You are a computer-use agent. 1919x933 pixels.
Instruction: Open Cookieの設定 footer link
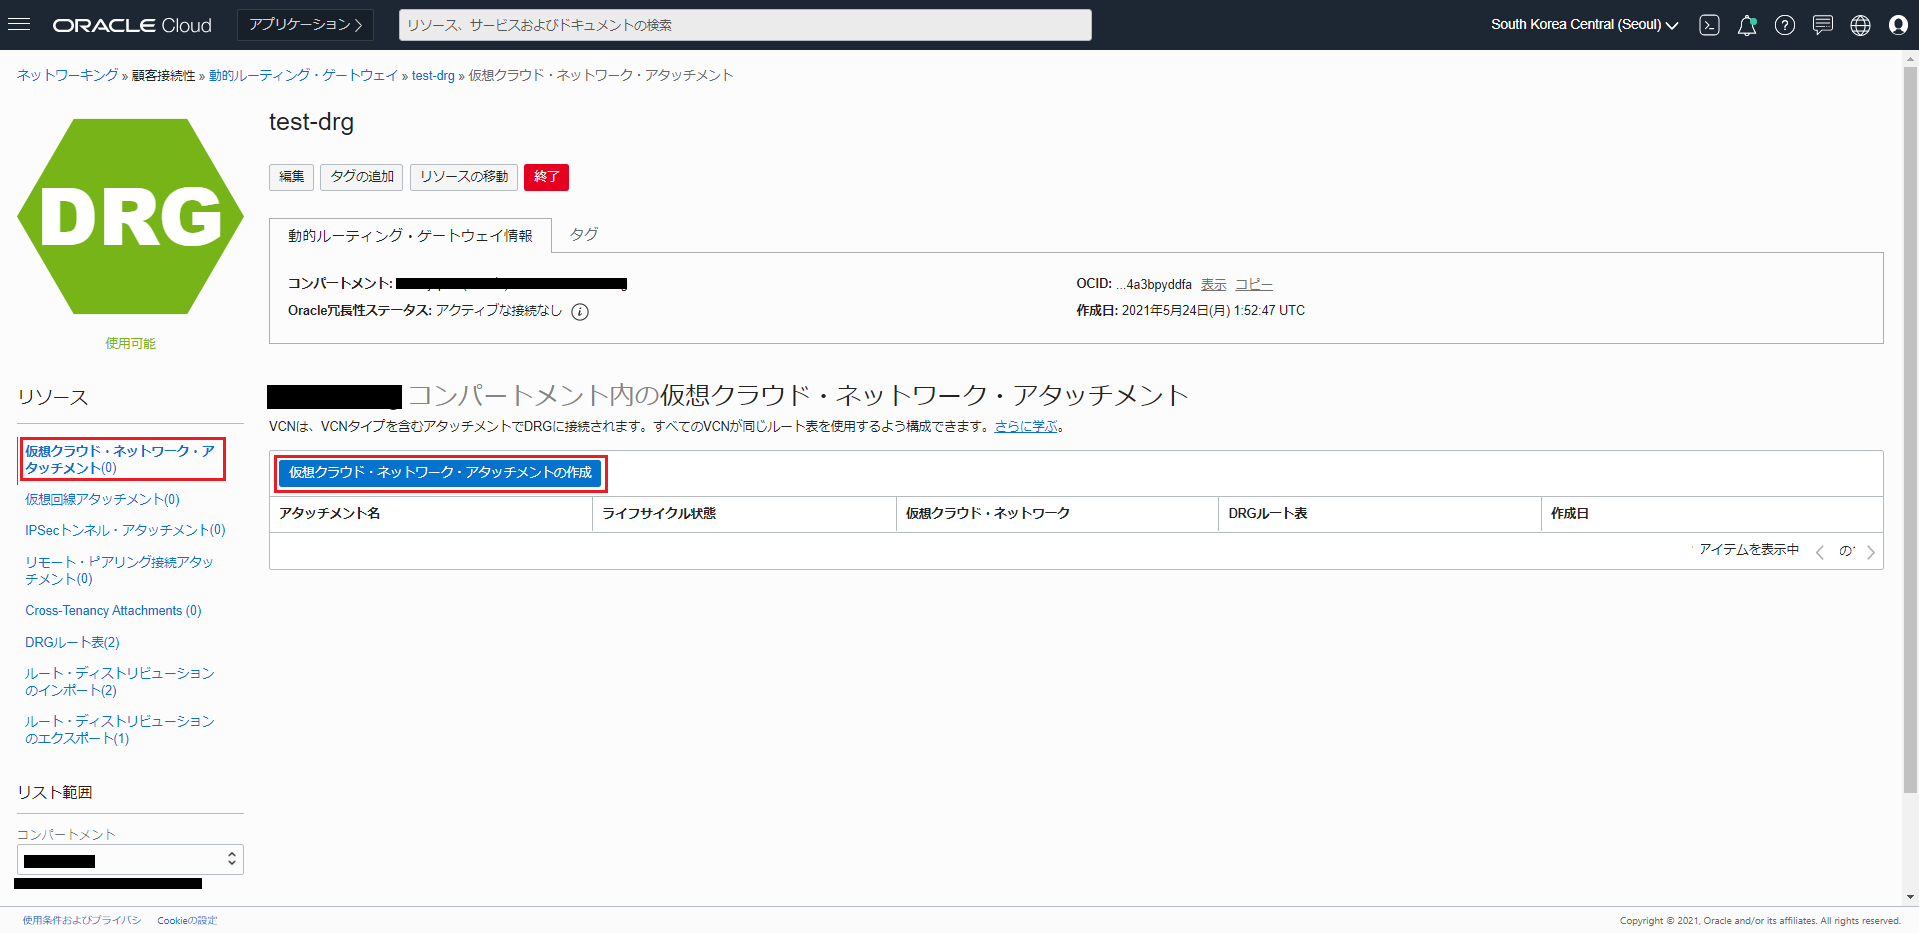[x=187, y=920]
